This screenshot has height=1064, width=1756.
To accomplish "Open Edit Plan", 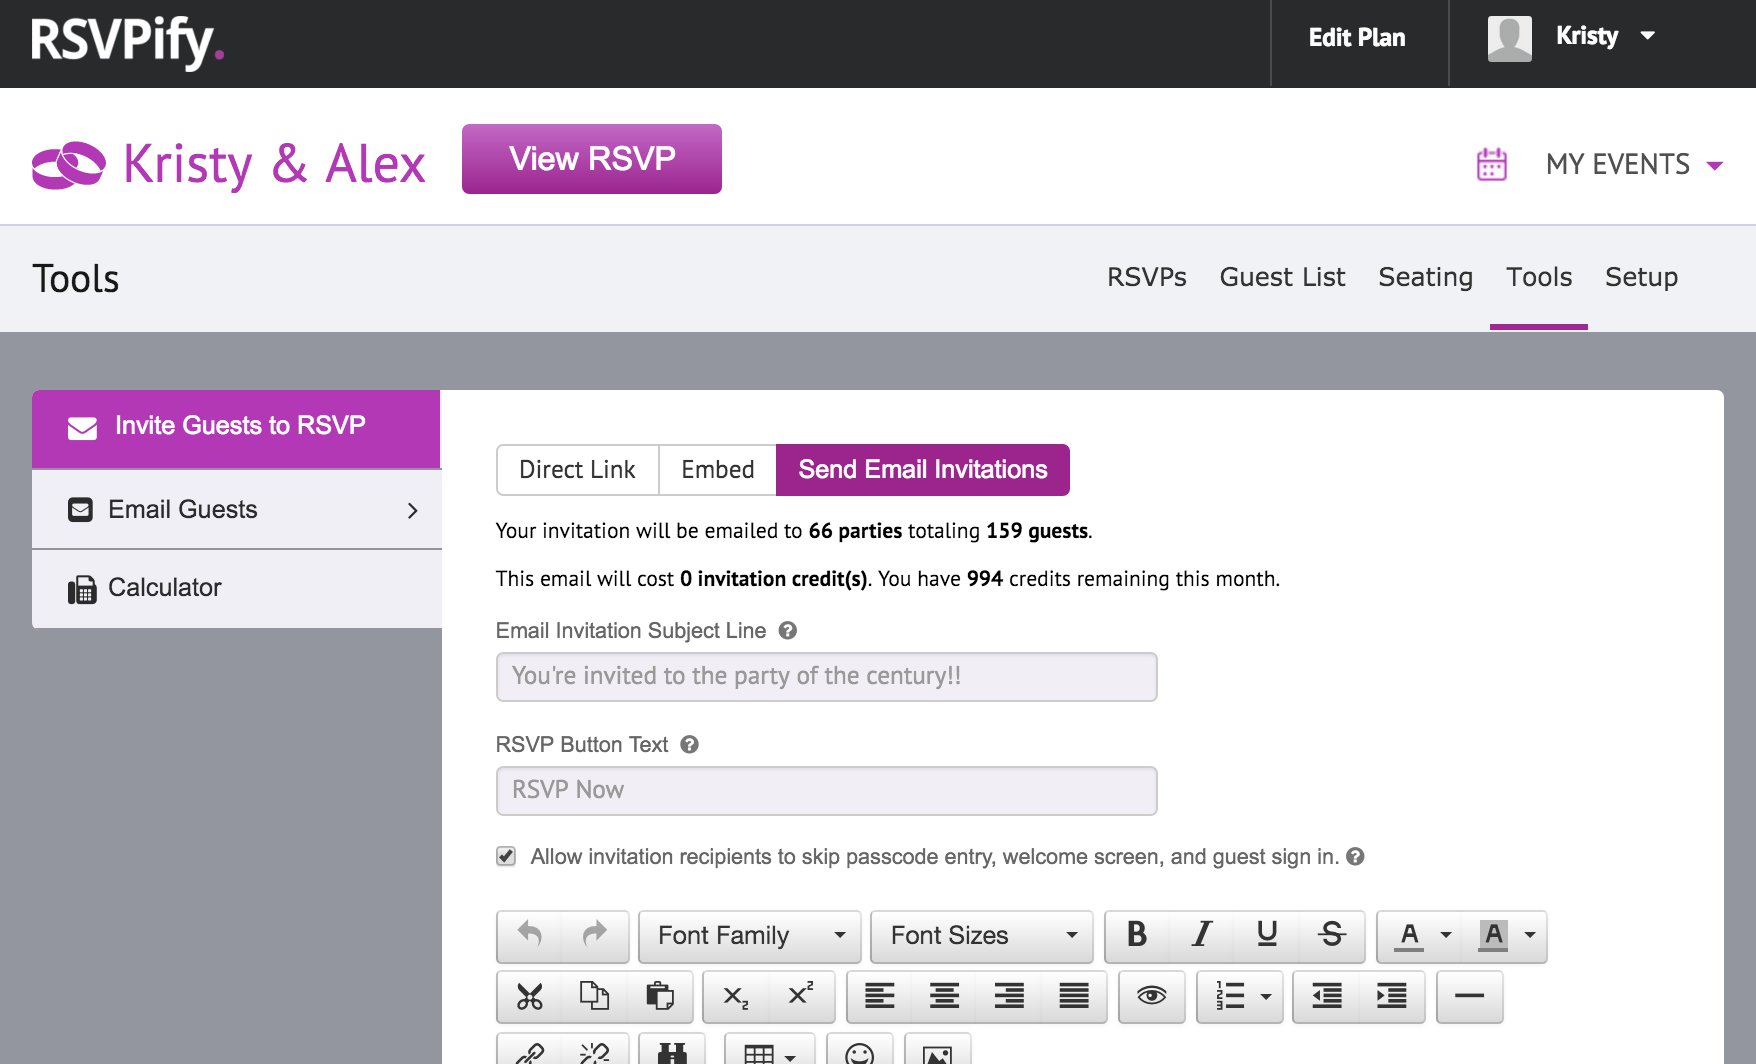I will click(x=1356, y=37).
